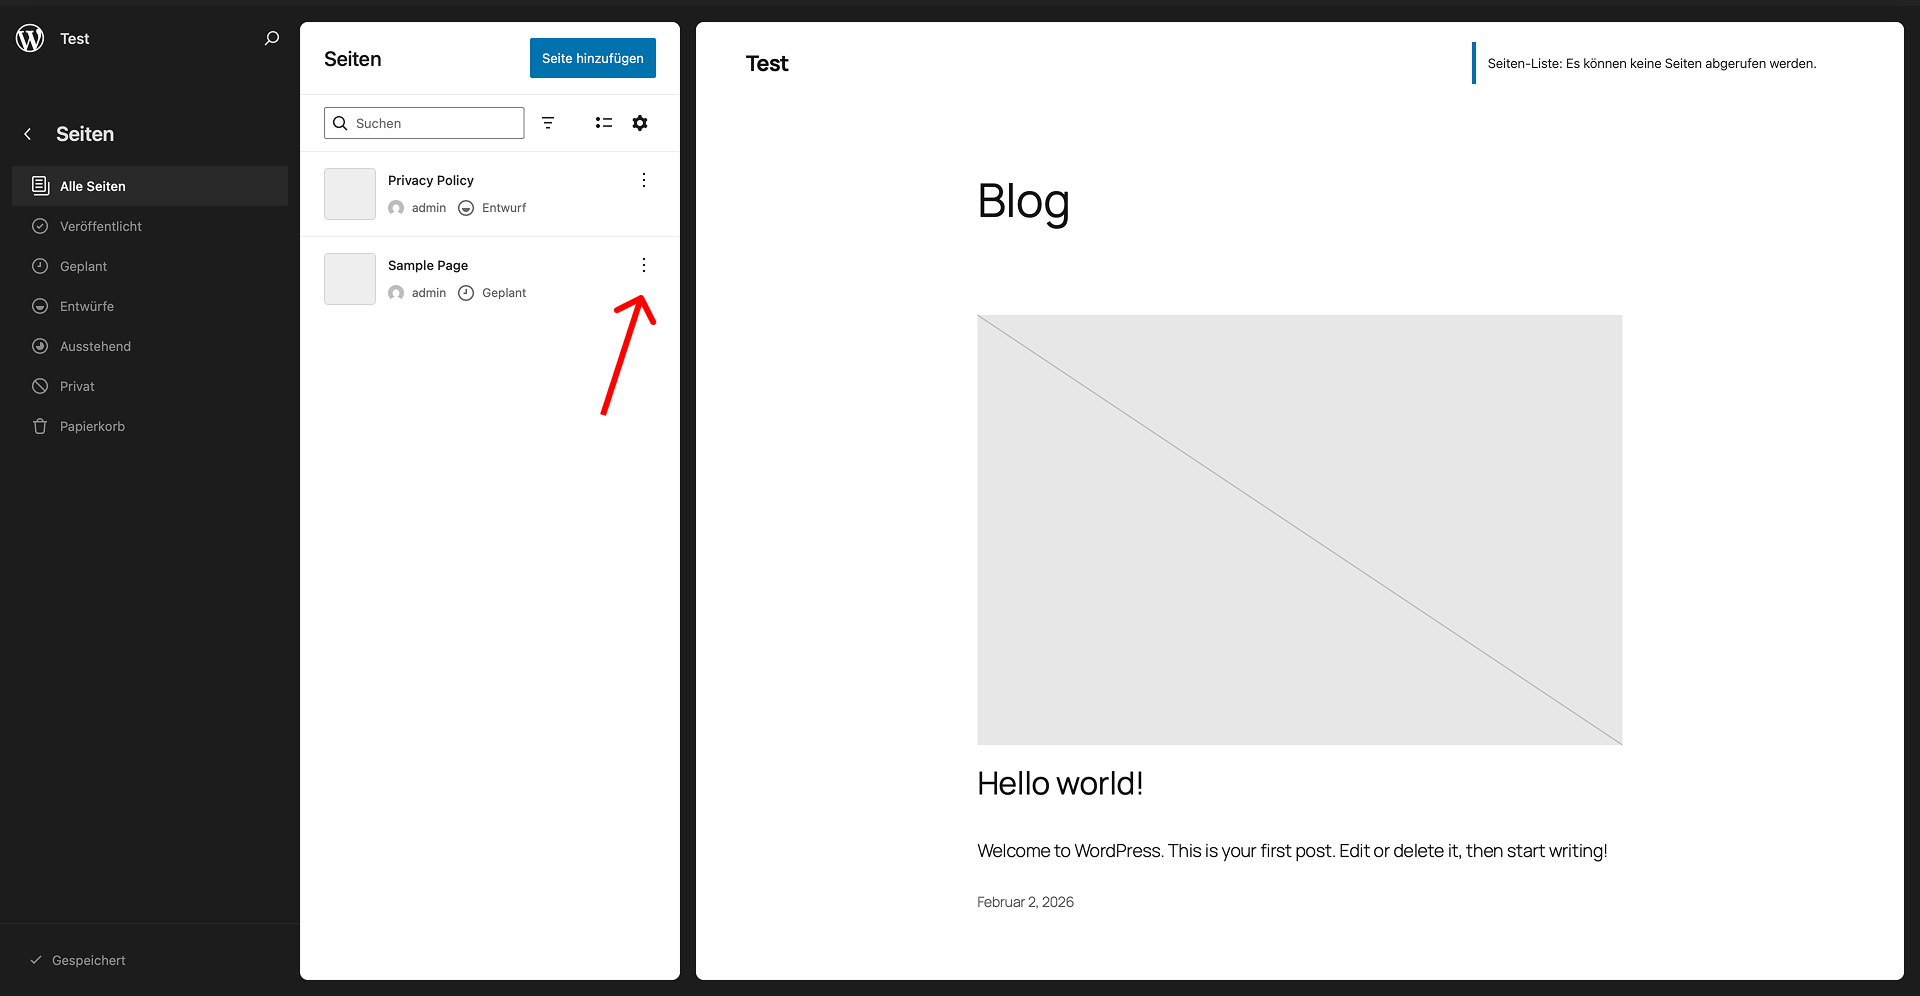
Task: Open the WordPress logo dashboard link
Action: pos(30,38)
